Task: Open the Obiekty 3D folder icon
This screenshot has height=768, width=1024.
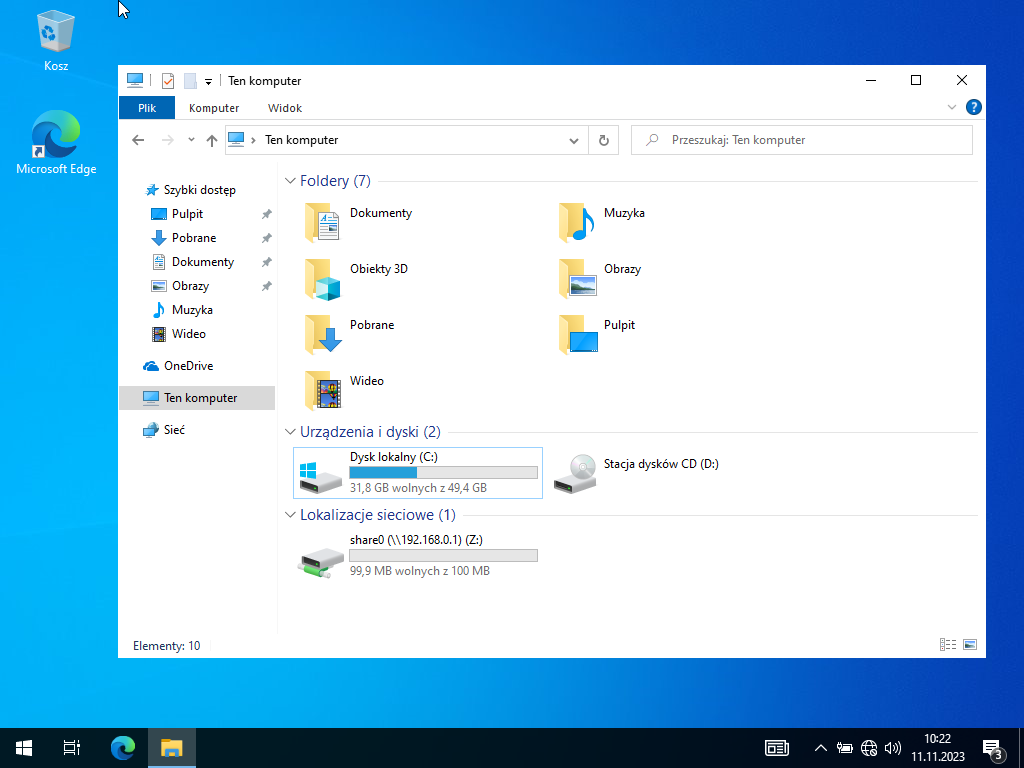Action: point(323,280)
